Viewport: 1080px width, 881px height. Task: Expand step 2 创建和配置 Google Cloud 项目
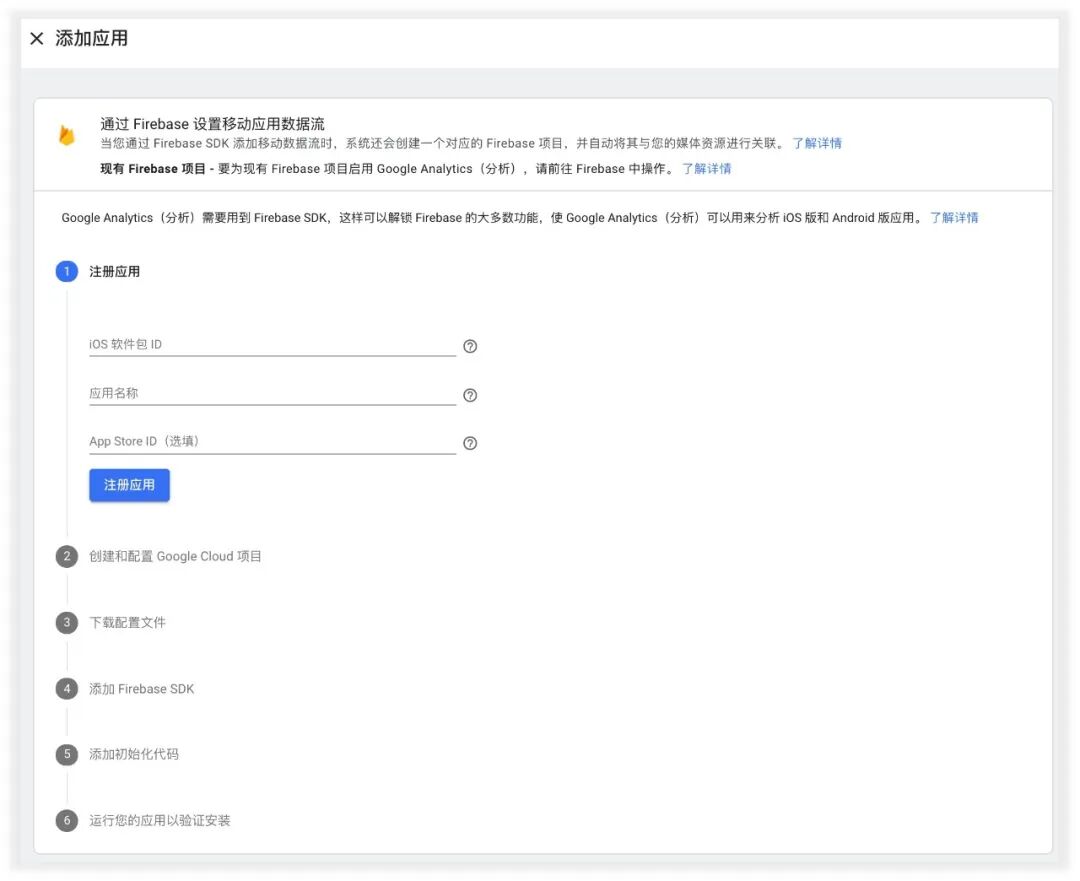tap(175, 557)
